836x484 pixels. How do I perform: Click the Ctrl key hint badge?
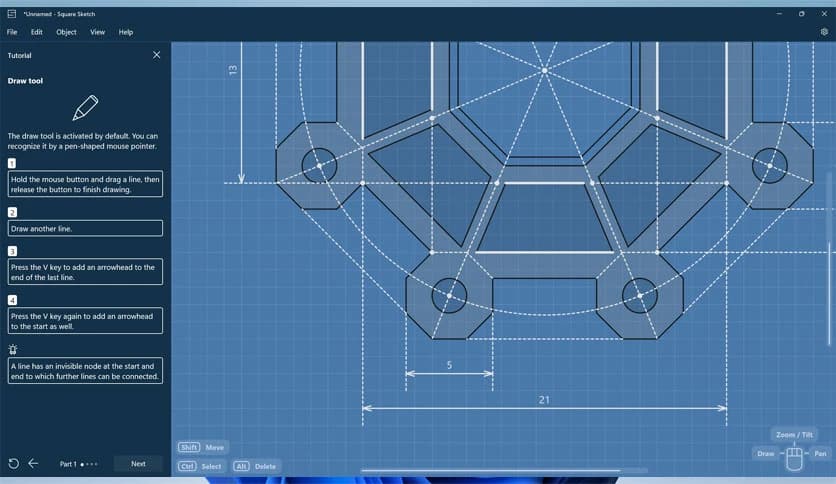(x=187, y=466)
